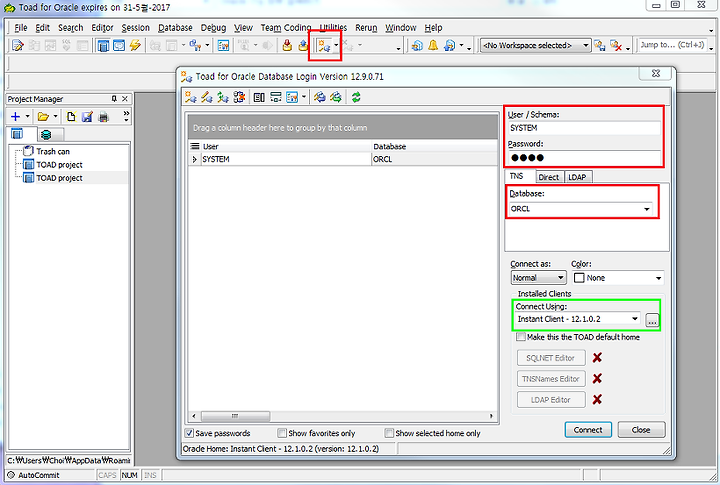Click the save project disk icon
The image size is (720, 485).
coord(87,117)
